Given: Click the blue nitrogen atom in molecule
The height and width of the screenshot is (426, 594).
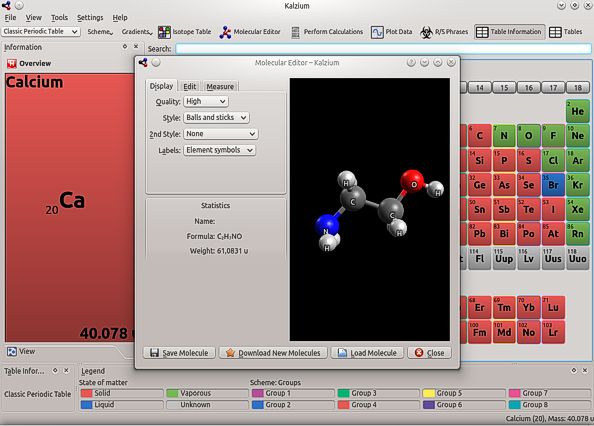Looking at the screenshot, I should pyautogui.click(x=327, y=225).
